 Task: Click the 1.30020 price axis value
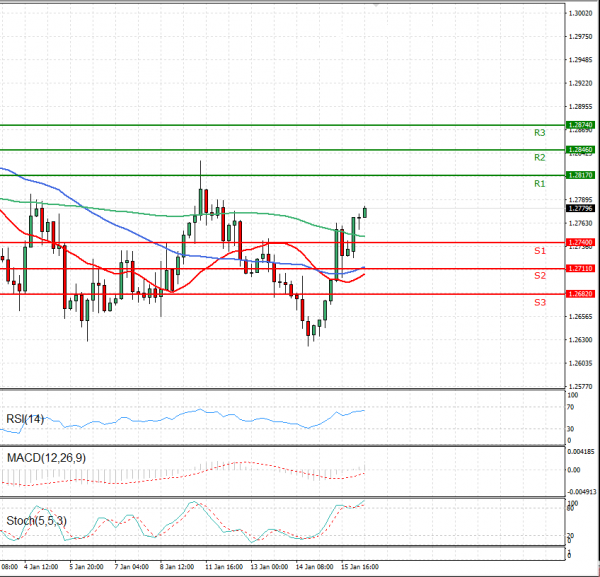point(580,13)
